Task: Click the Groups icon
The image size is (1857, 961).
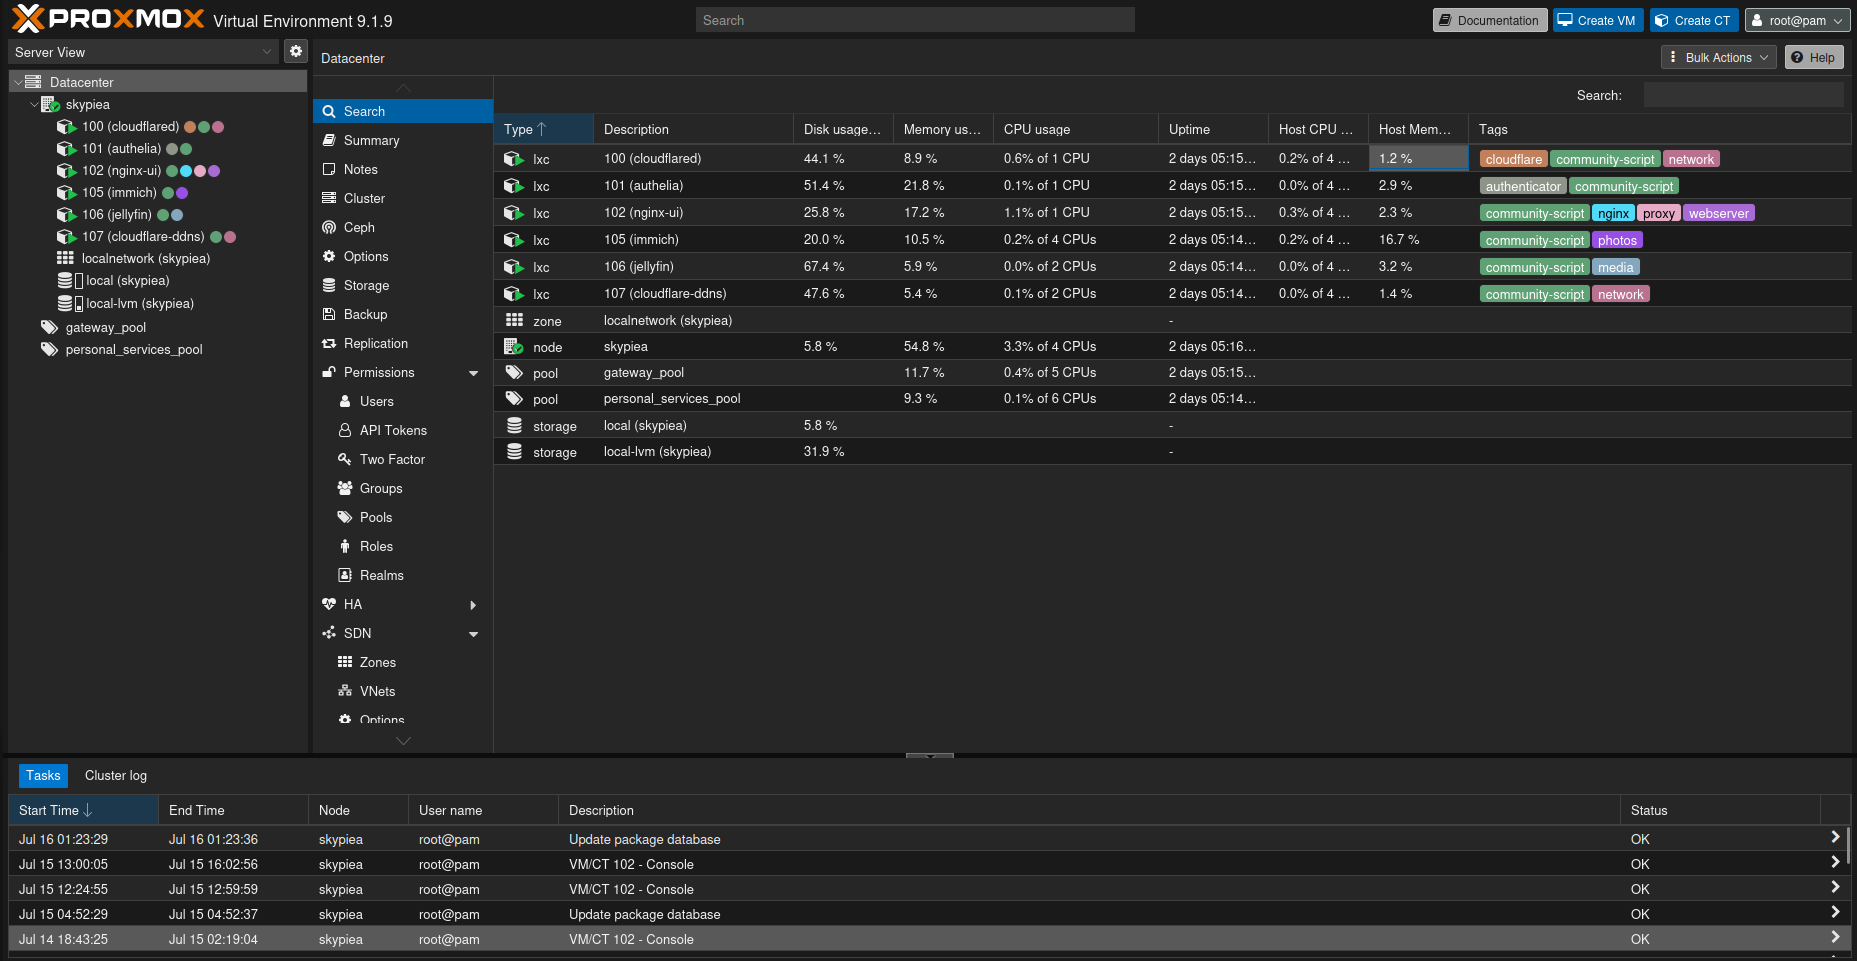Action: coord(345,488)
